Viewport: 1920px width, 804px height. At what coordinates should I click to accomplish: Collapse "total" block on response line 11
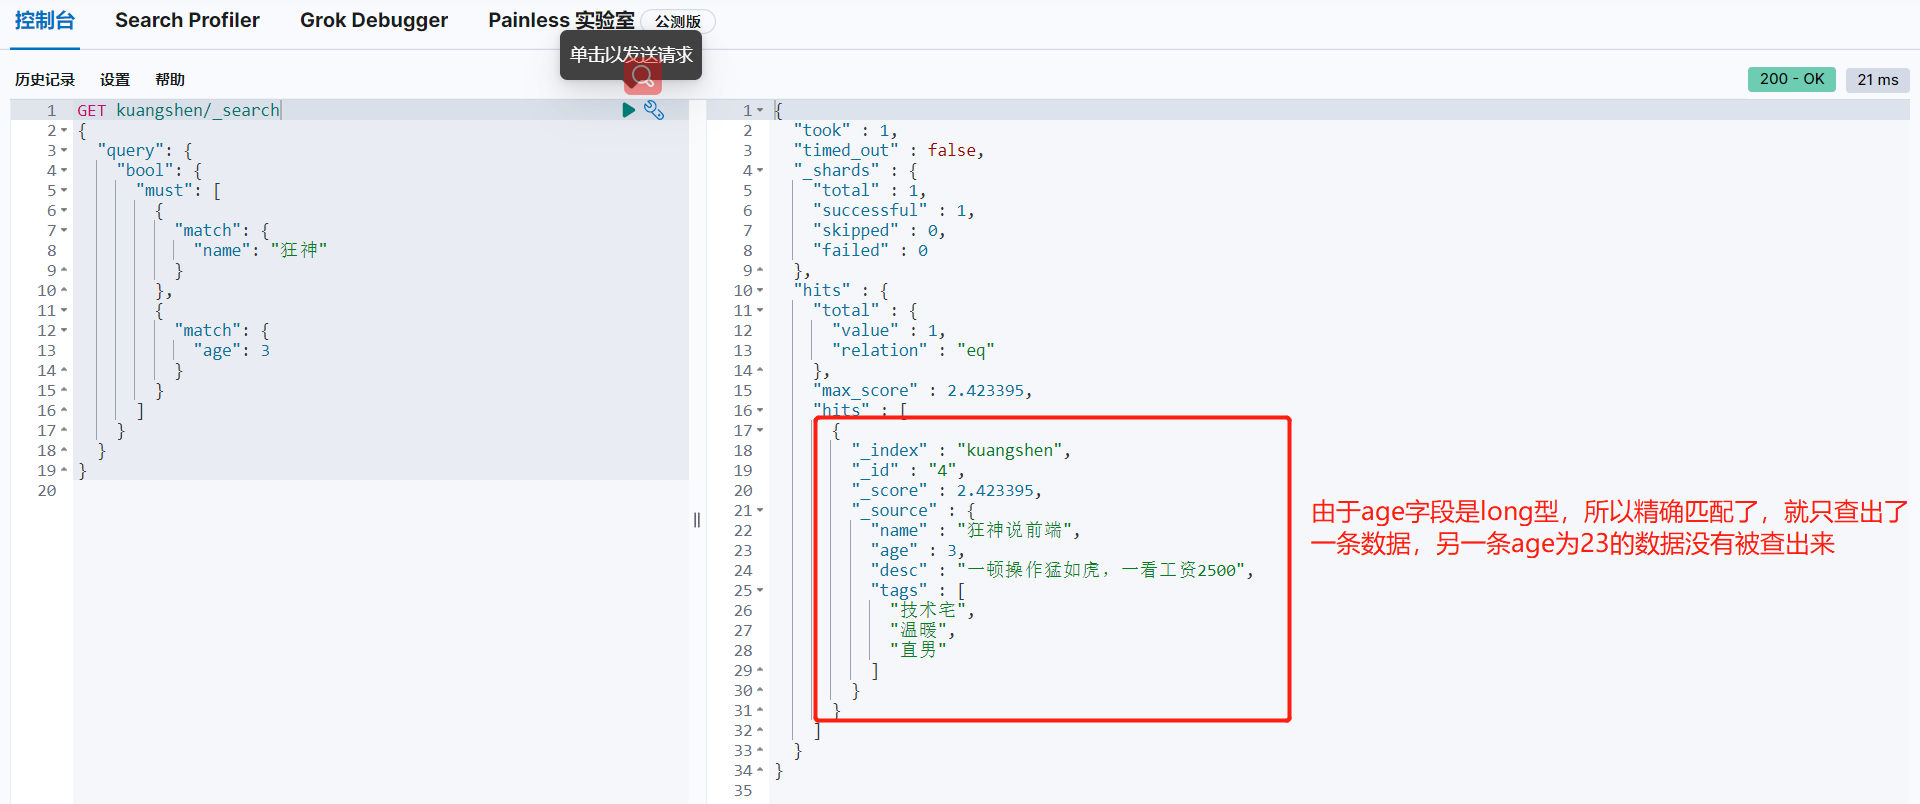(760, 310)
